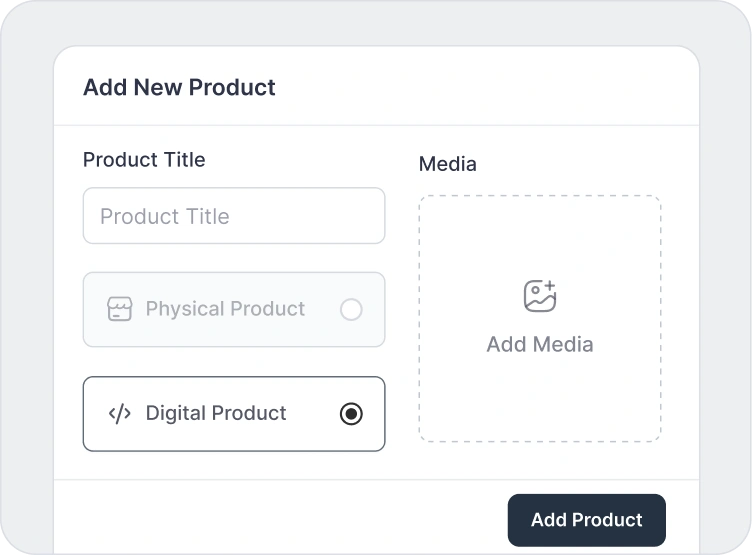This screenshot has height=555, width=752.
Task: Click the code brackets icon beside Digital Product
Action: click(x=119, y=414)
